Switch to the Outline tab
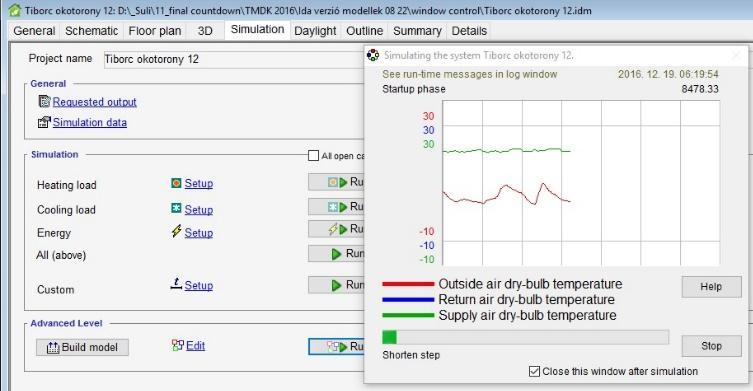Viewport: 753px width, 391px height. click(x=364, y=31)
